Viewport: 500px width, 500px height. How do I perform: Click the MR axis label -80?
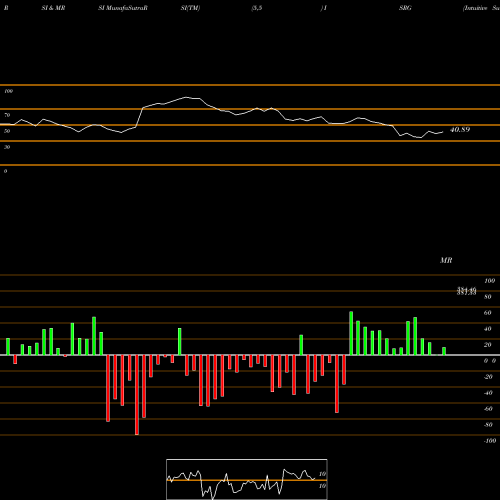pos(488,425)
